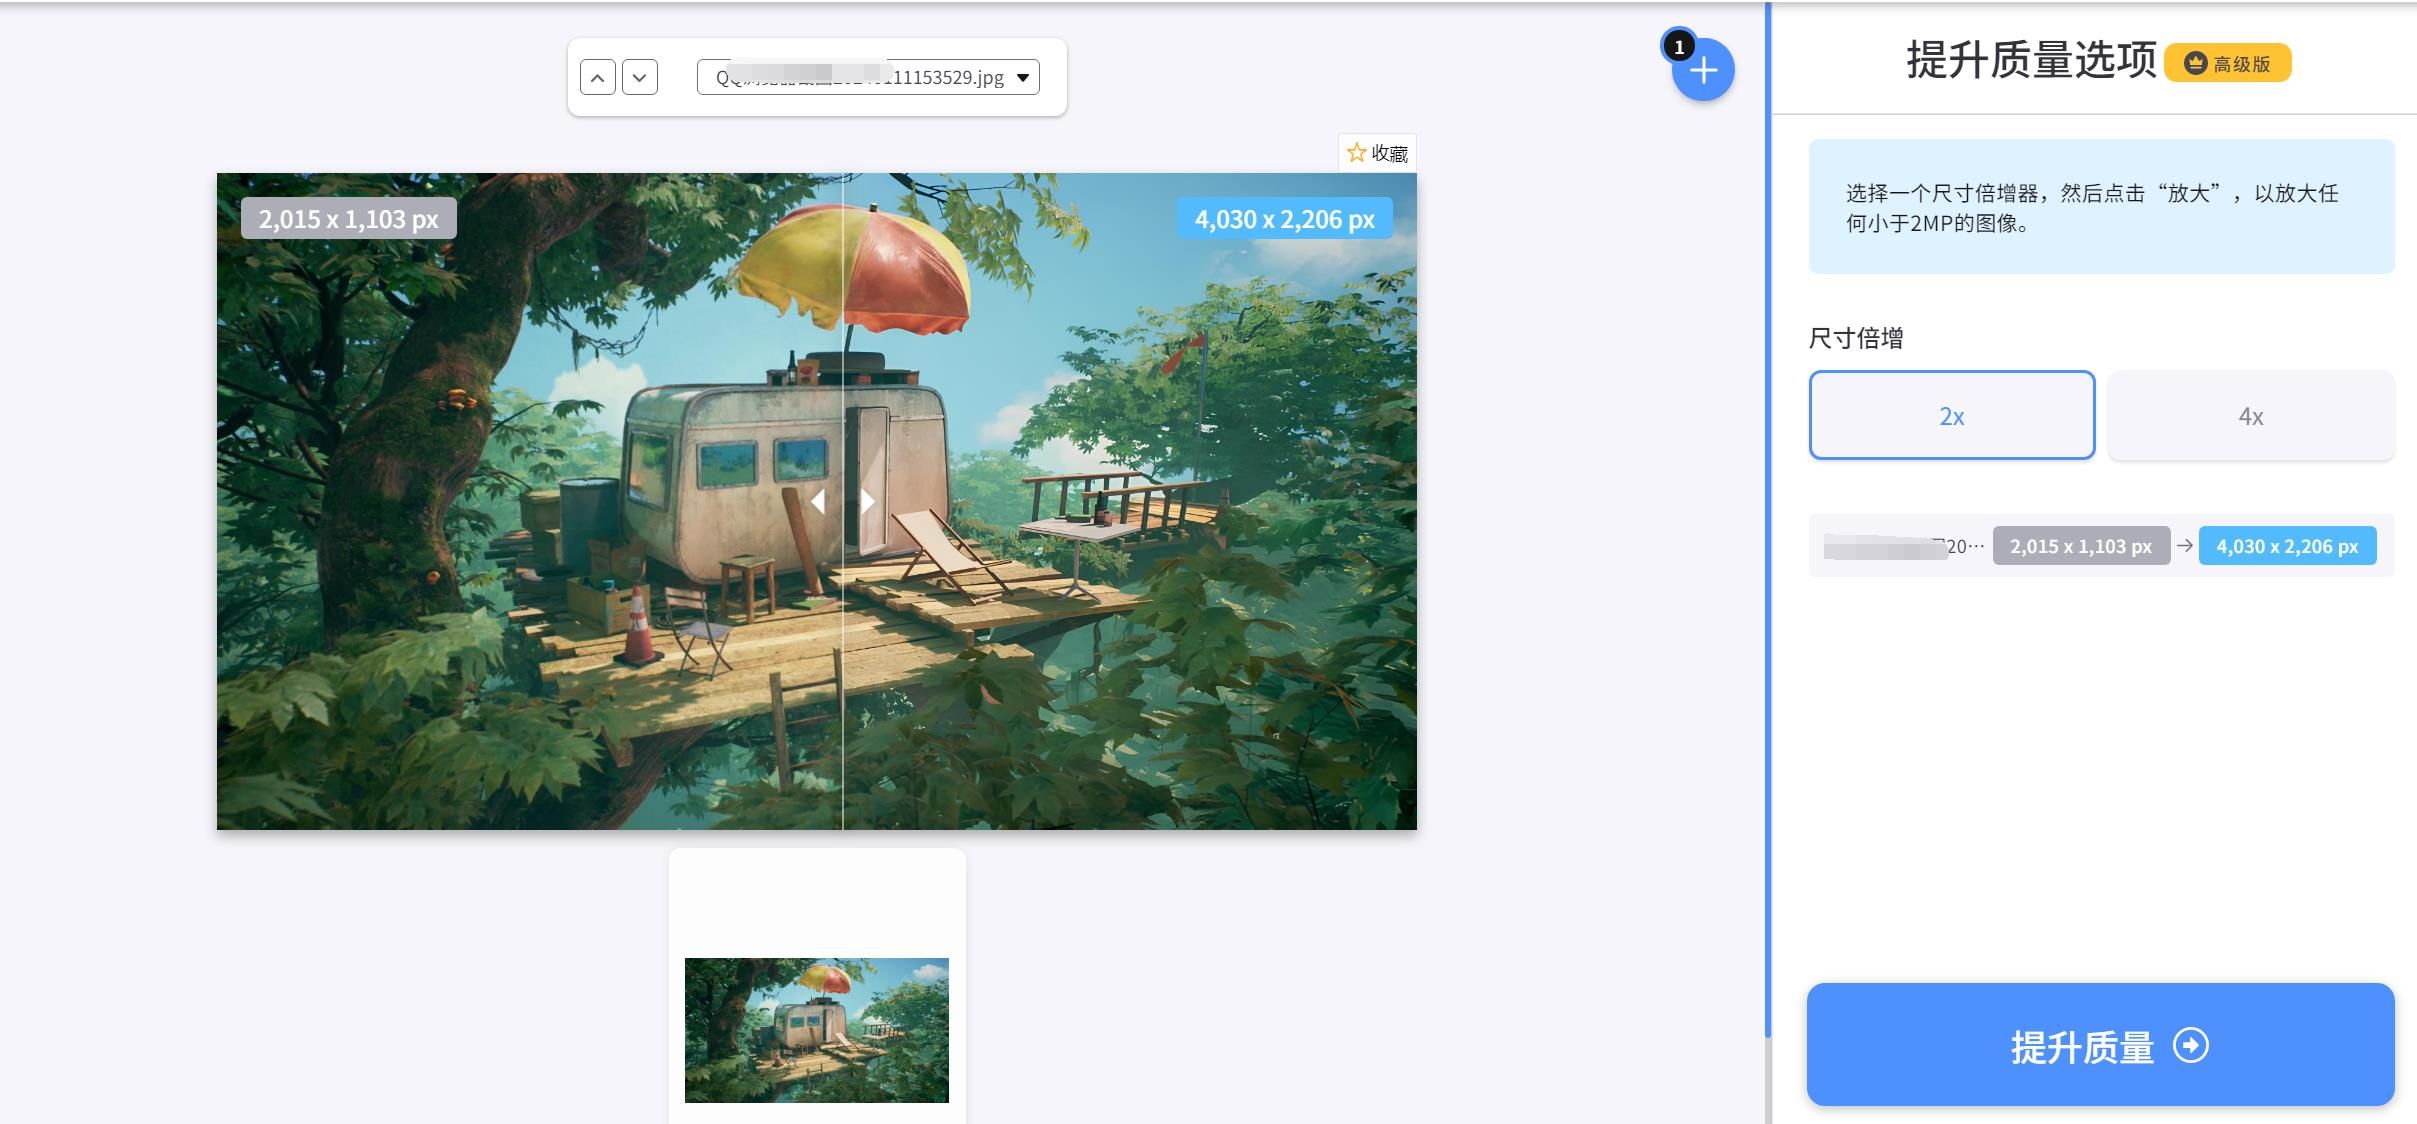Select the 2x size multiplier option
2417x1124 pixels.
[x=1950, y=413]
